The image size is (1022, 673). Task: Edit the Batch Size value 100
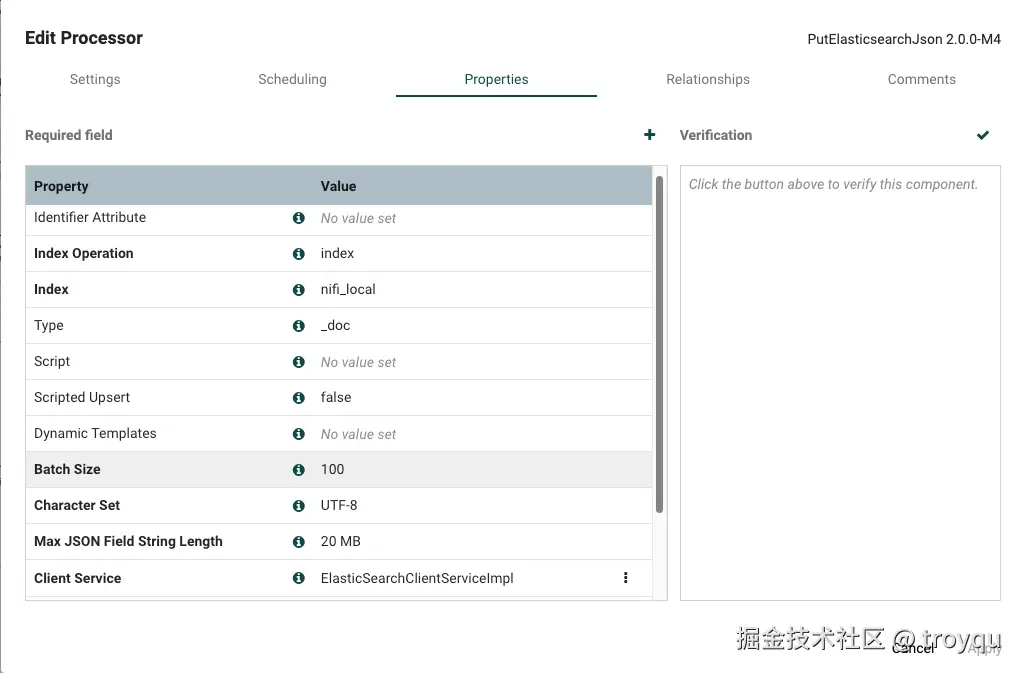(x=333, y=470)
